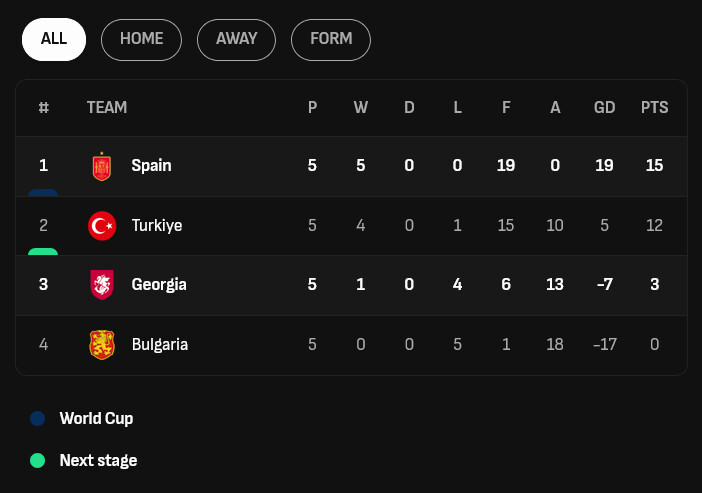This screenshot has height=493, width=702.
Task: Click the Georgia team crest icon
Action: click(x=102, y=285)
